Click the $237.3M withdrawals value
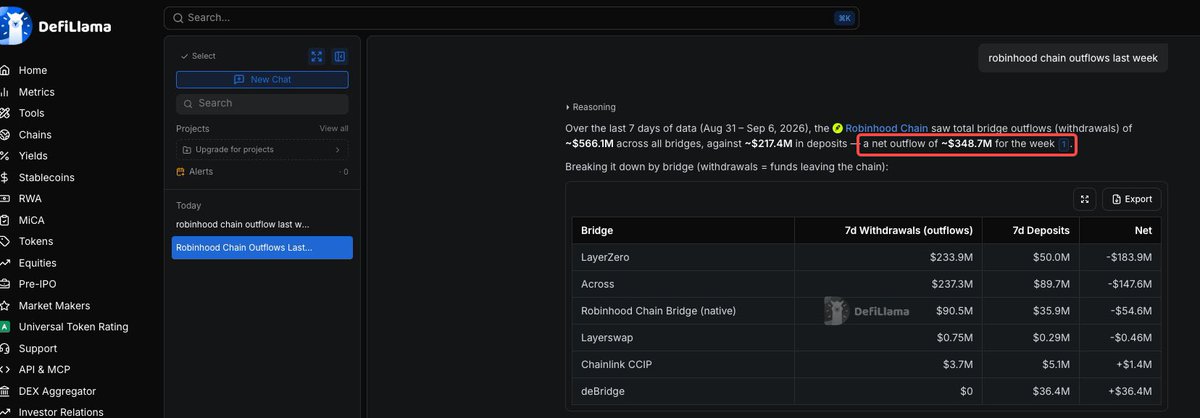The image size is (1200, 418). click(x=949, y=284)
